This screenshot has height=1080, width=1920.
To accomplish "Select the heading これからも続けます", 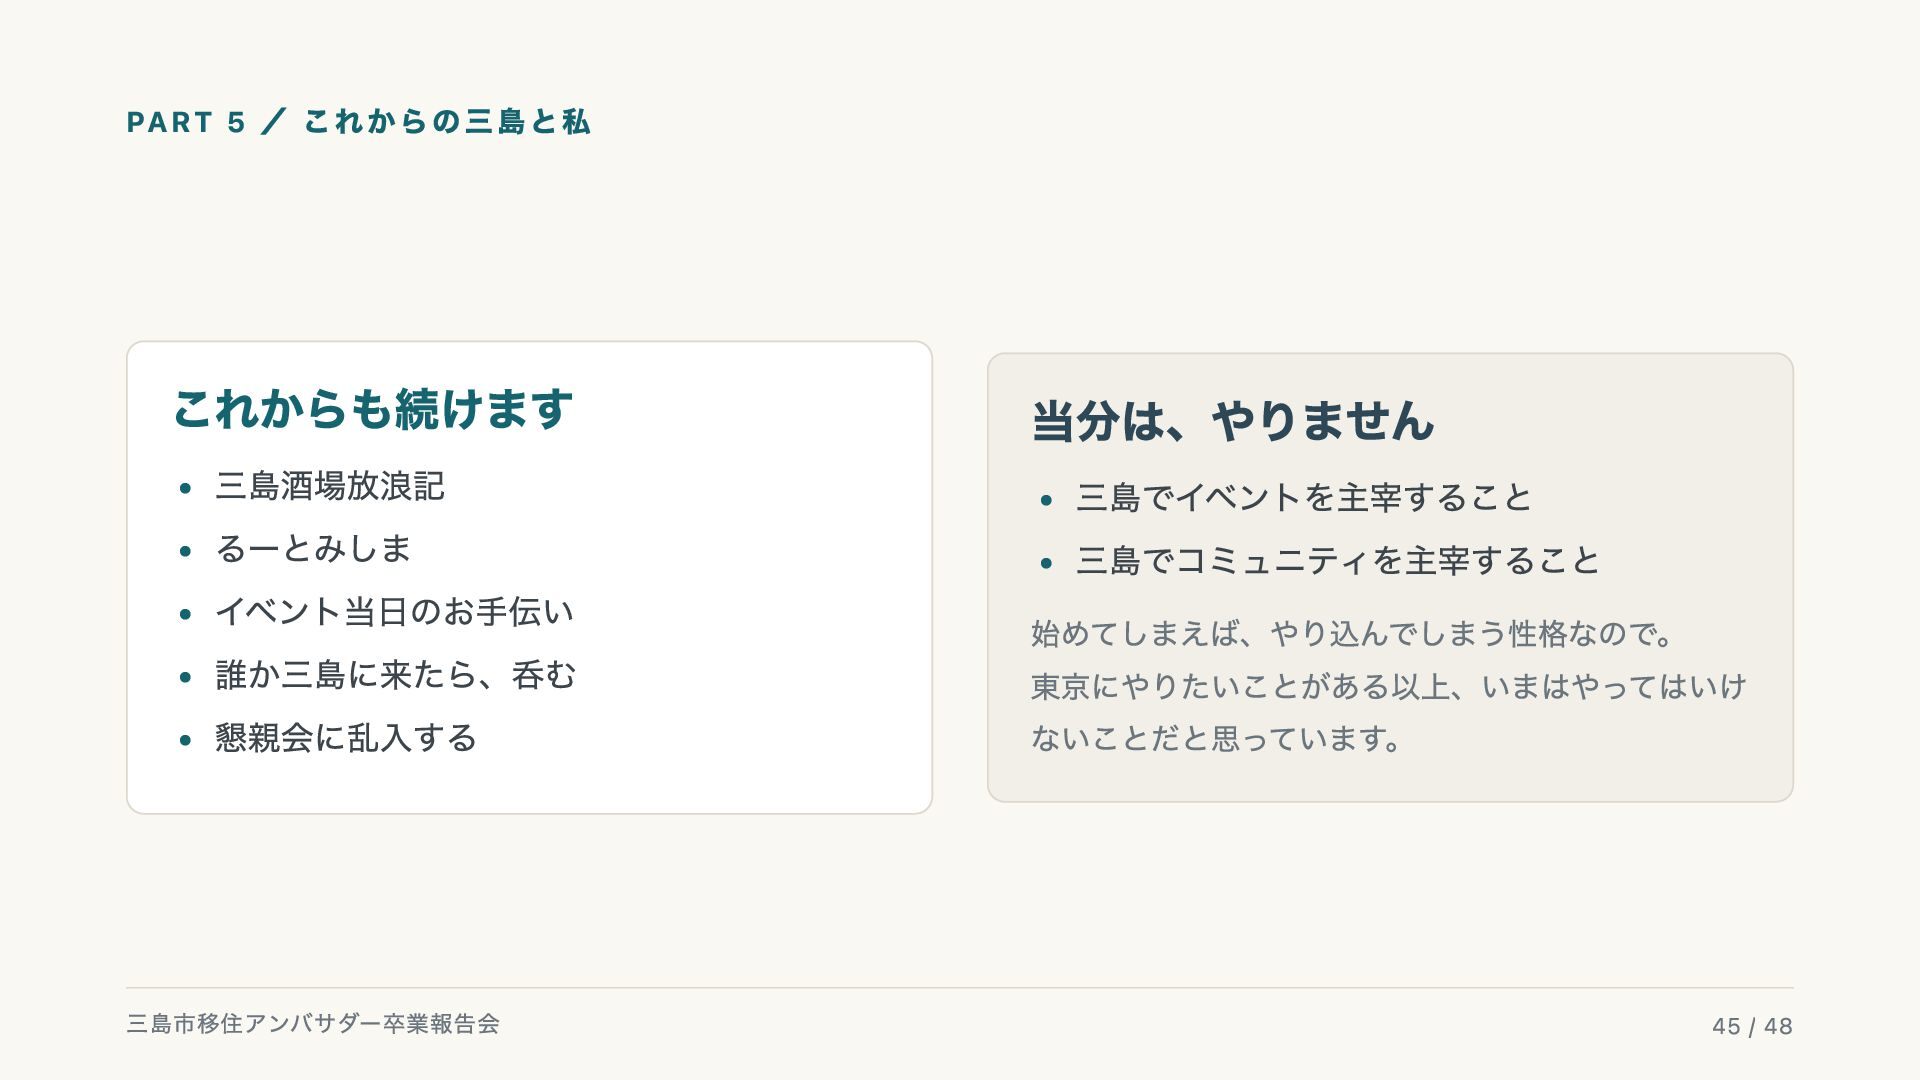I will 373,409.
